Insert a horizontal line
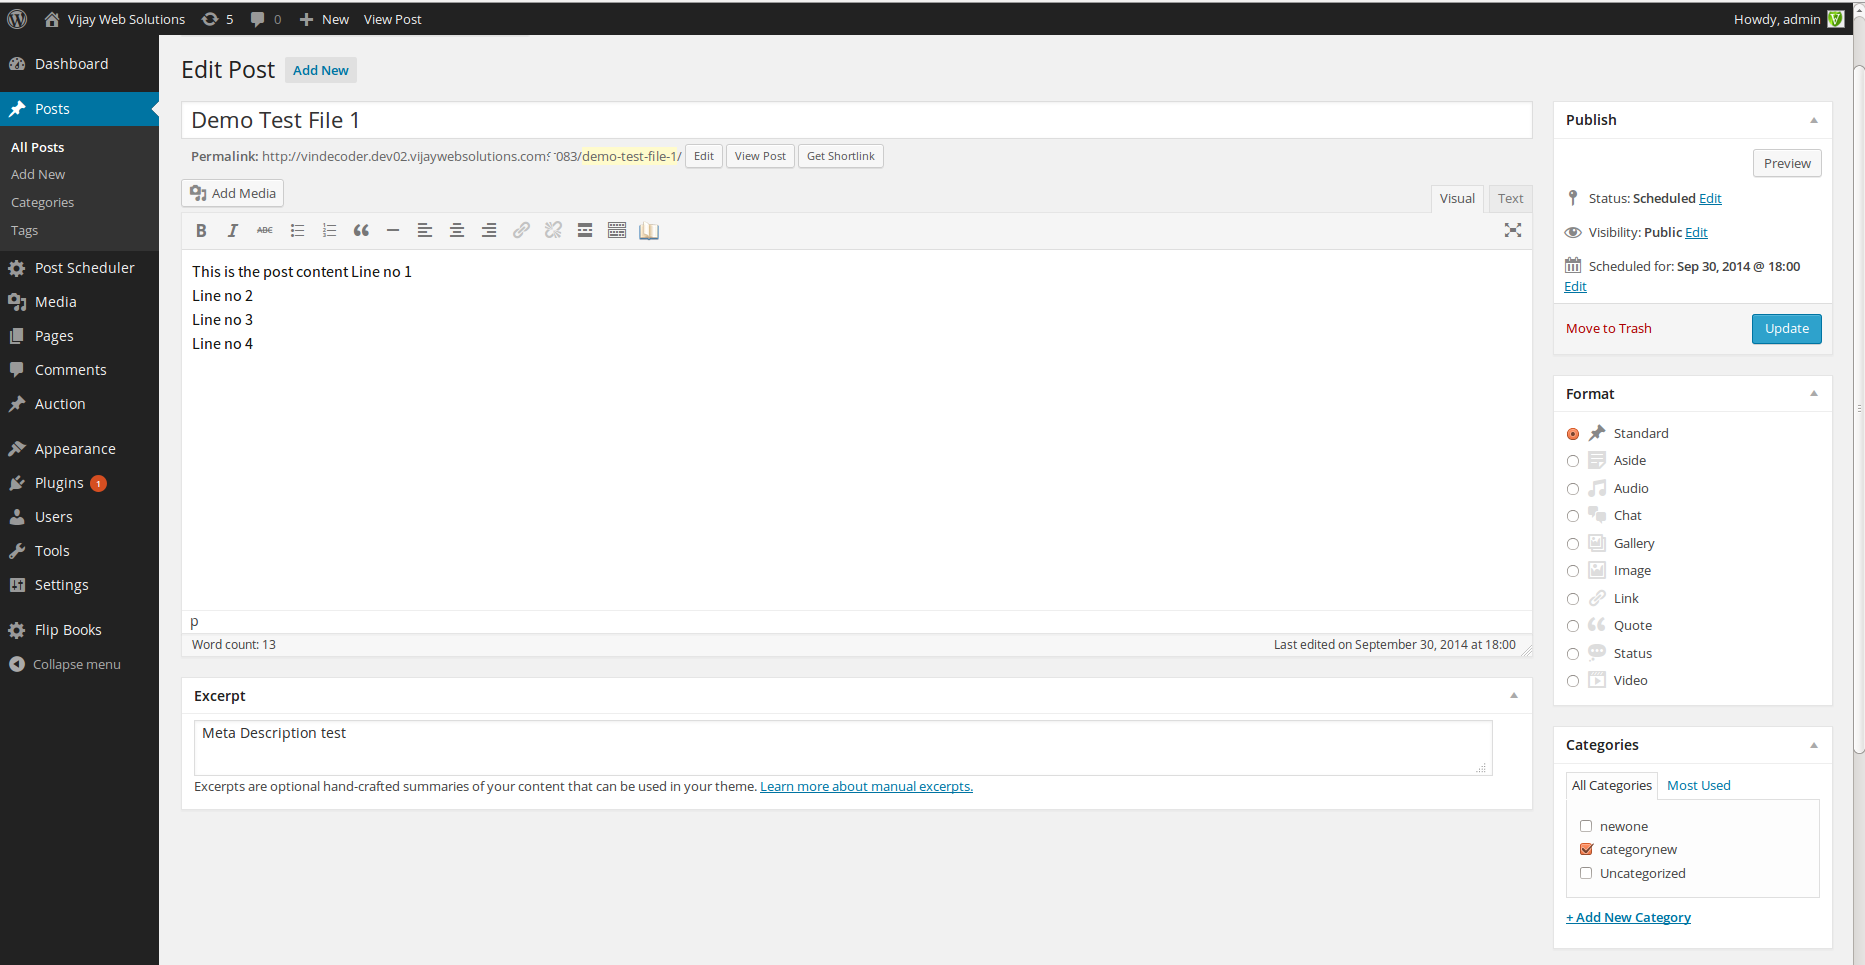 (x=393, y=231)
